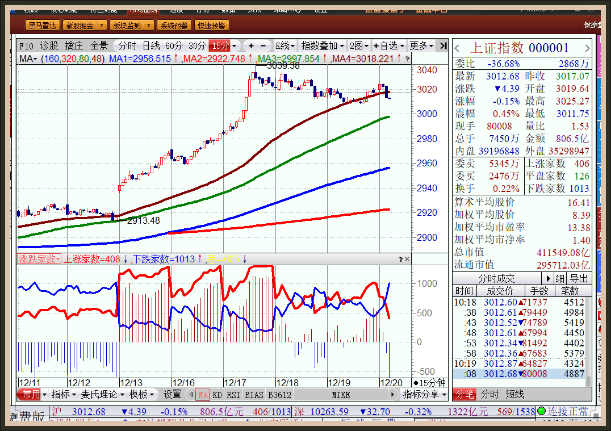This screenshot has height=431, width=611.
Task: Click the first orange button on the top toolbar
Action: (x=43, y=25)
